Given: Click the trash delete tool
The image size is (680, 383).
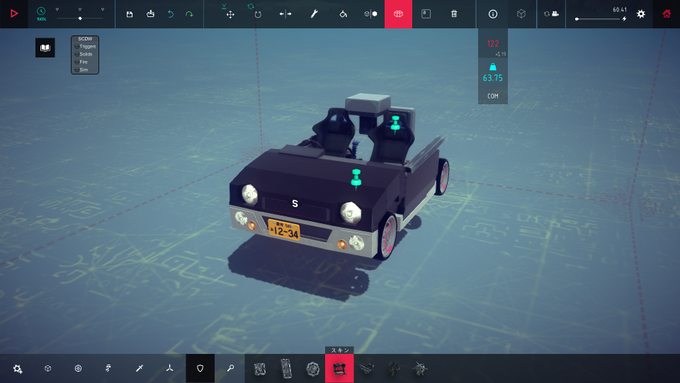Looking at the screenshot, I should tap(454, 14).
